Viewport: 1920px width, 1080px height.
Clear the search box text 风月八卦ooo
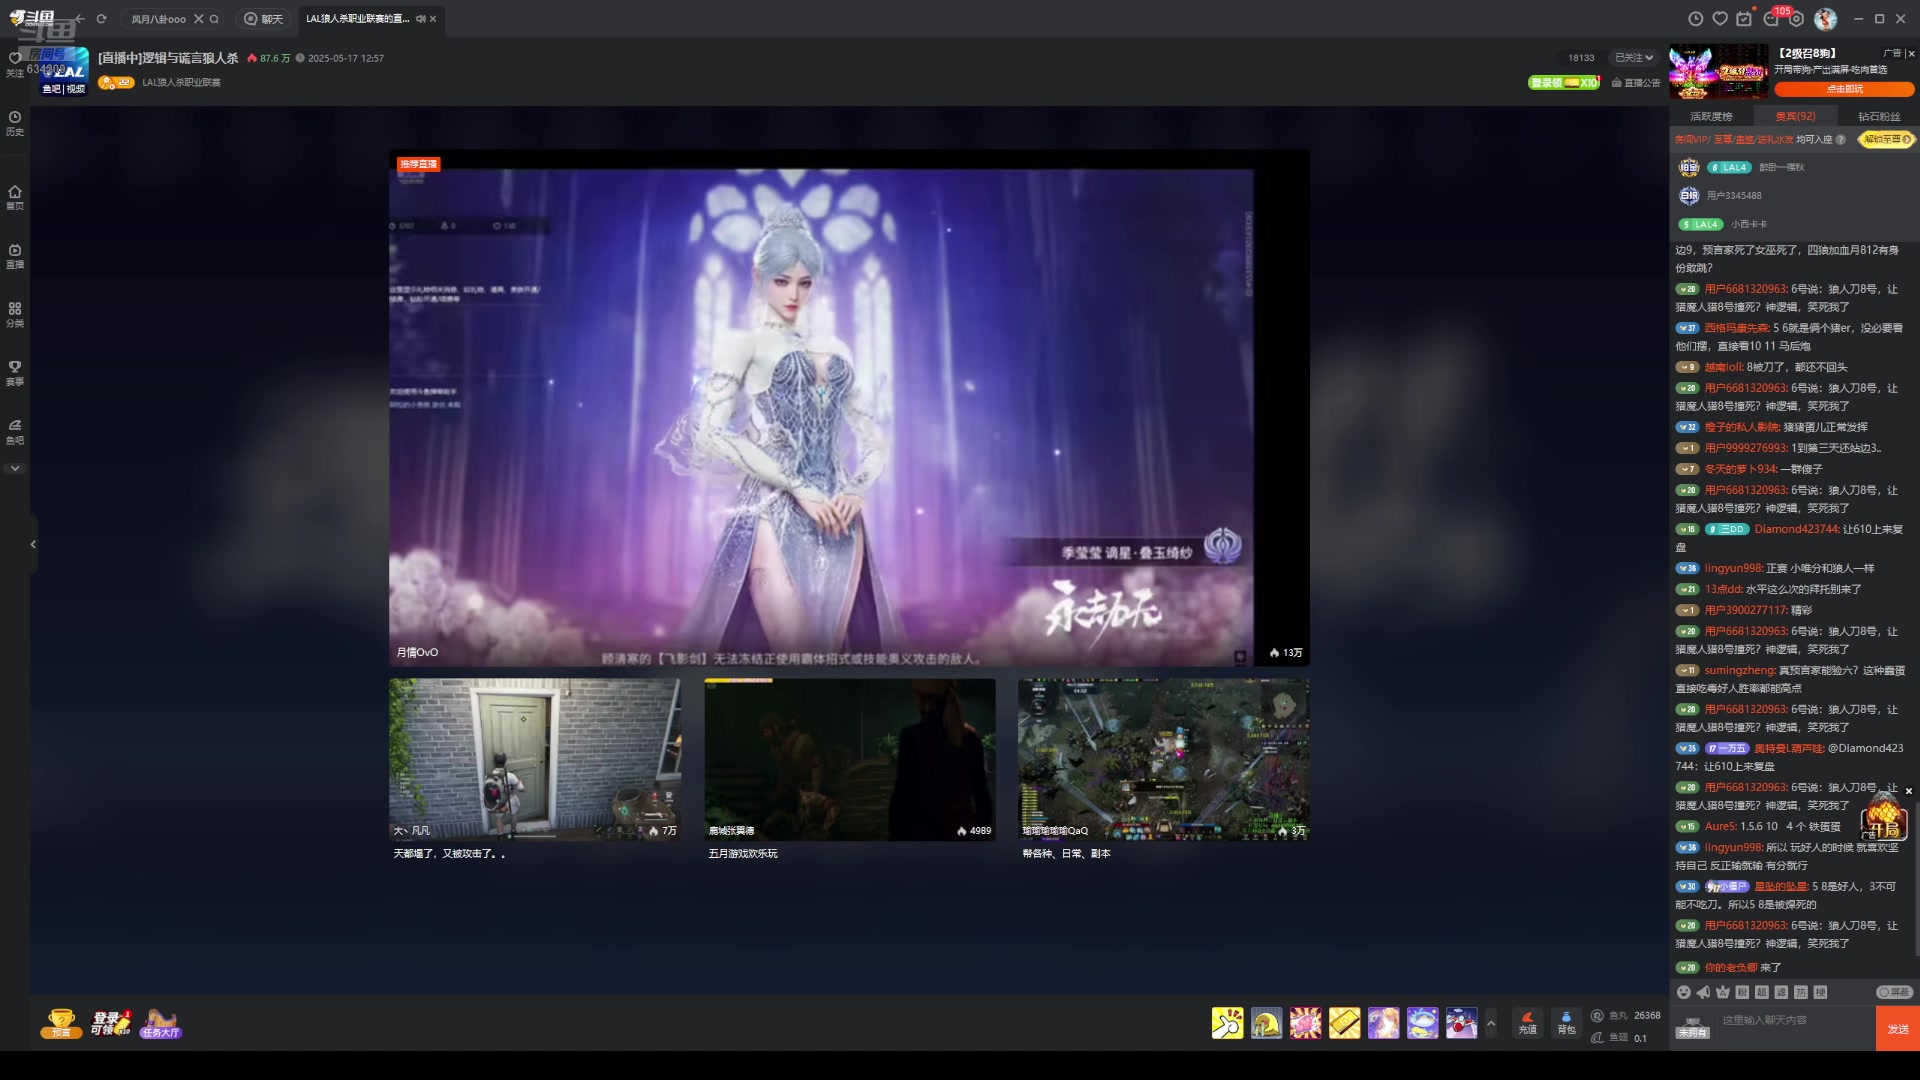click(198, 19)
